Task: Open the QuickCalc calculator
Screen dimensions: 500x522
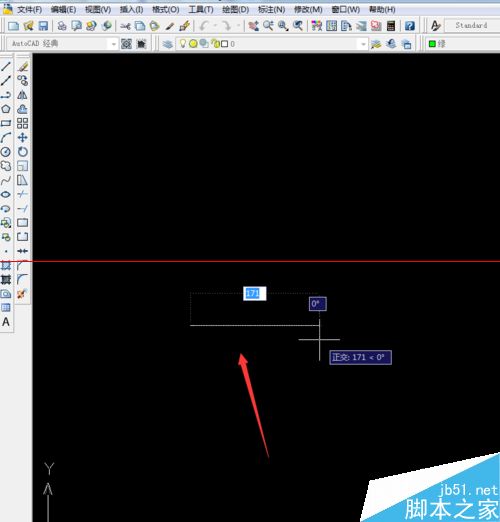Action: tap(391, 26)
